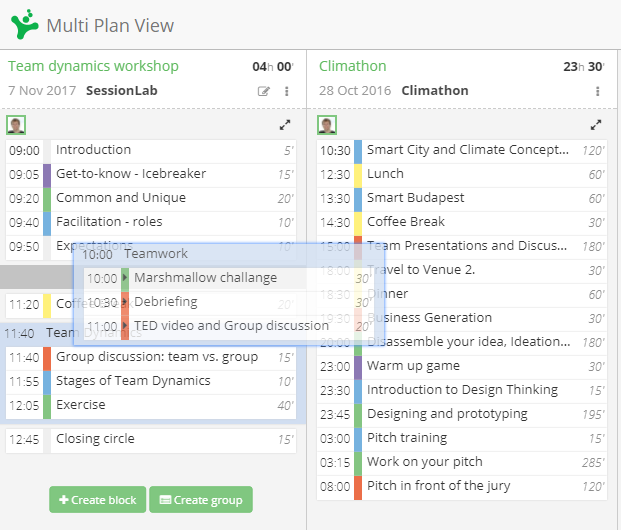Expand the Marshmallow challange block arrow
This screenshot has width=621, height=530.
point(125,277)
